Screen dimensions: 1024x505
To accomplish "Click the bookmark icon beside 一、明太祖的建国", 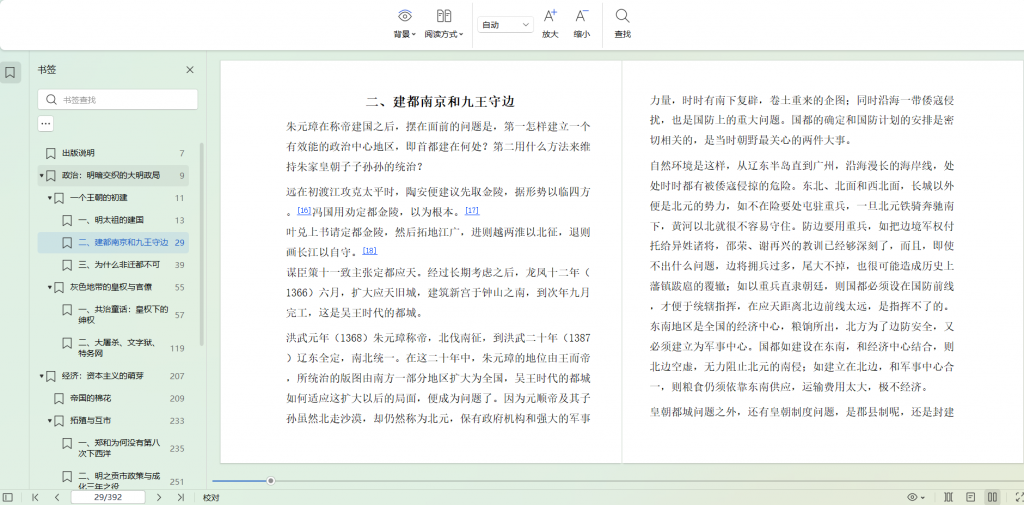I will (67, 220).
